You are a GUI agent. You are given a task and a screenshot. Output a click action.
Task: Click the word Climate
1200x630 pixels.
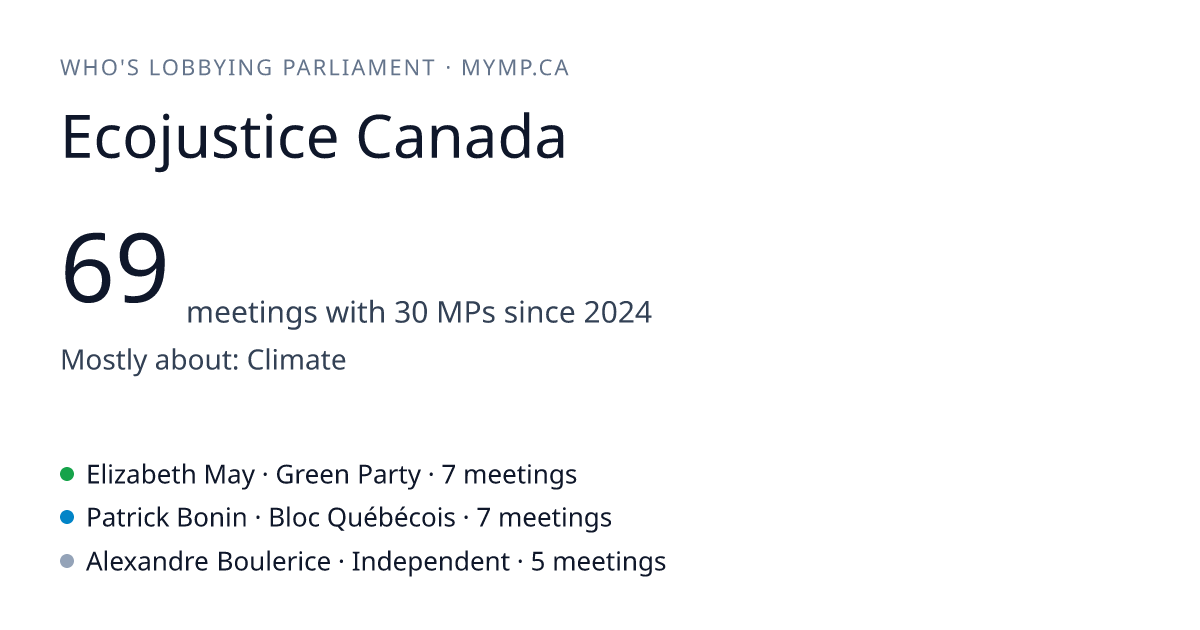pos(297,360)
